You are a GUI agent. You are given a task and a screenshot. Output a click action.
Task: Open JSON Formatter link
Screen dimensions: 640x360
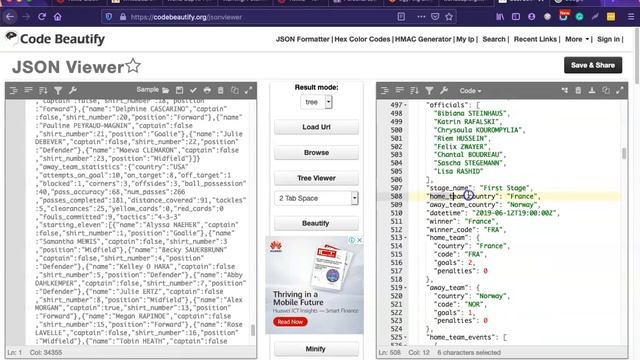pyautogui.click(x=302, y=39)
